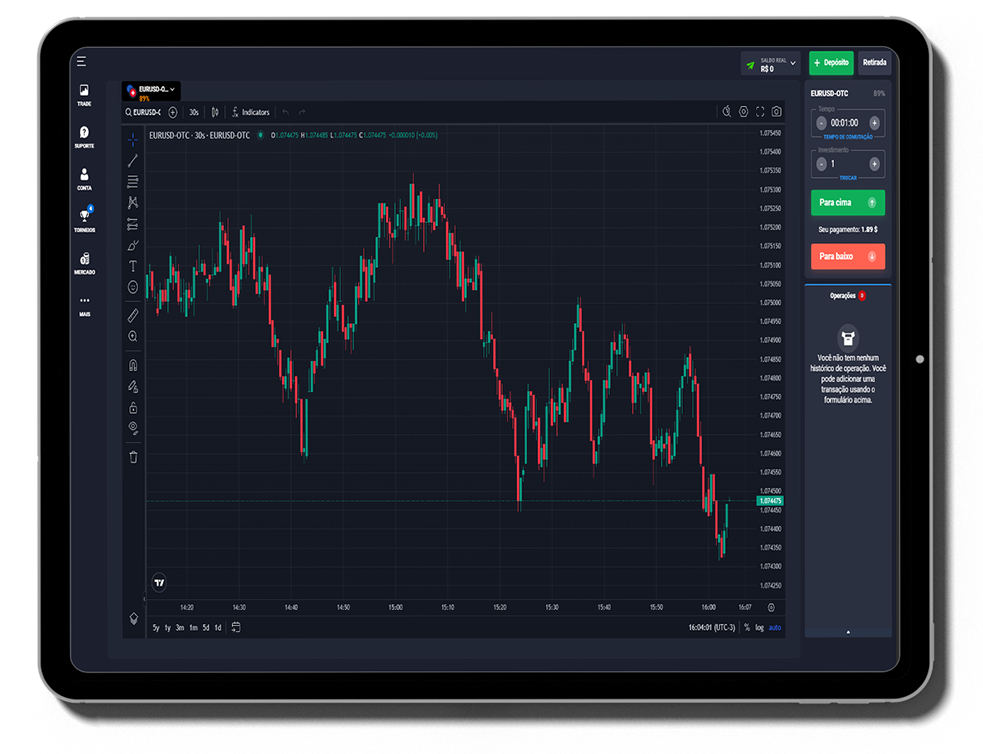Lock all drawing objects

(133, 407)
